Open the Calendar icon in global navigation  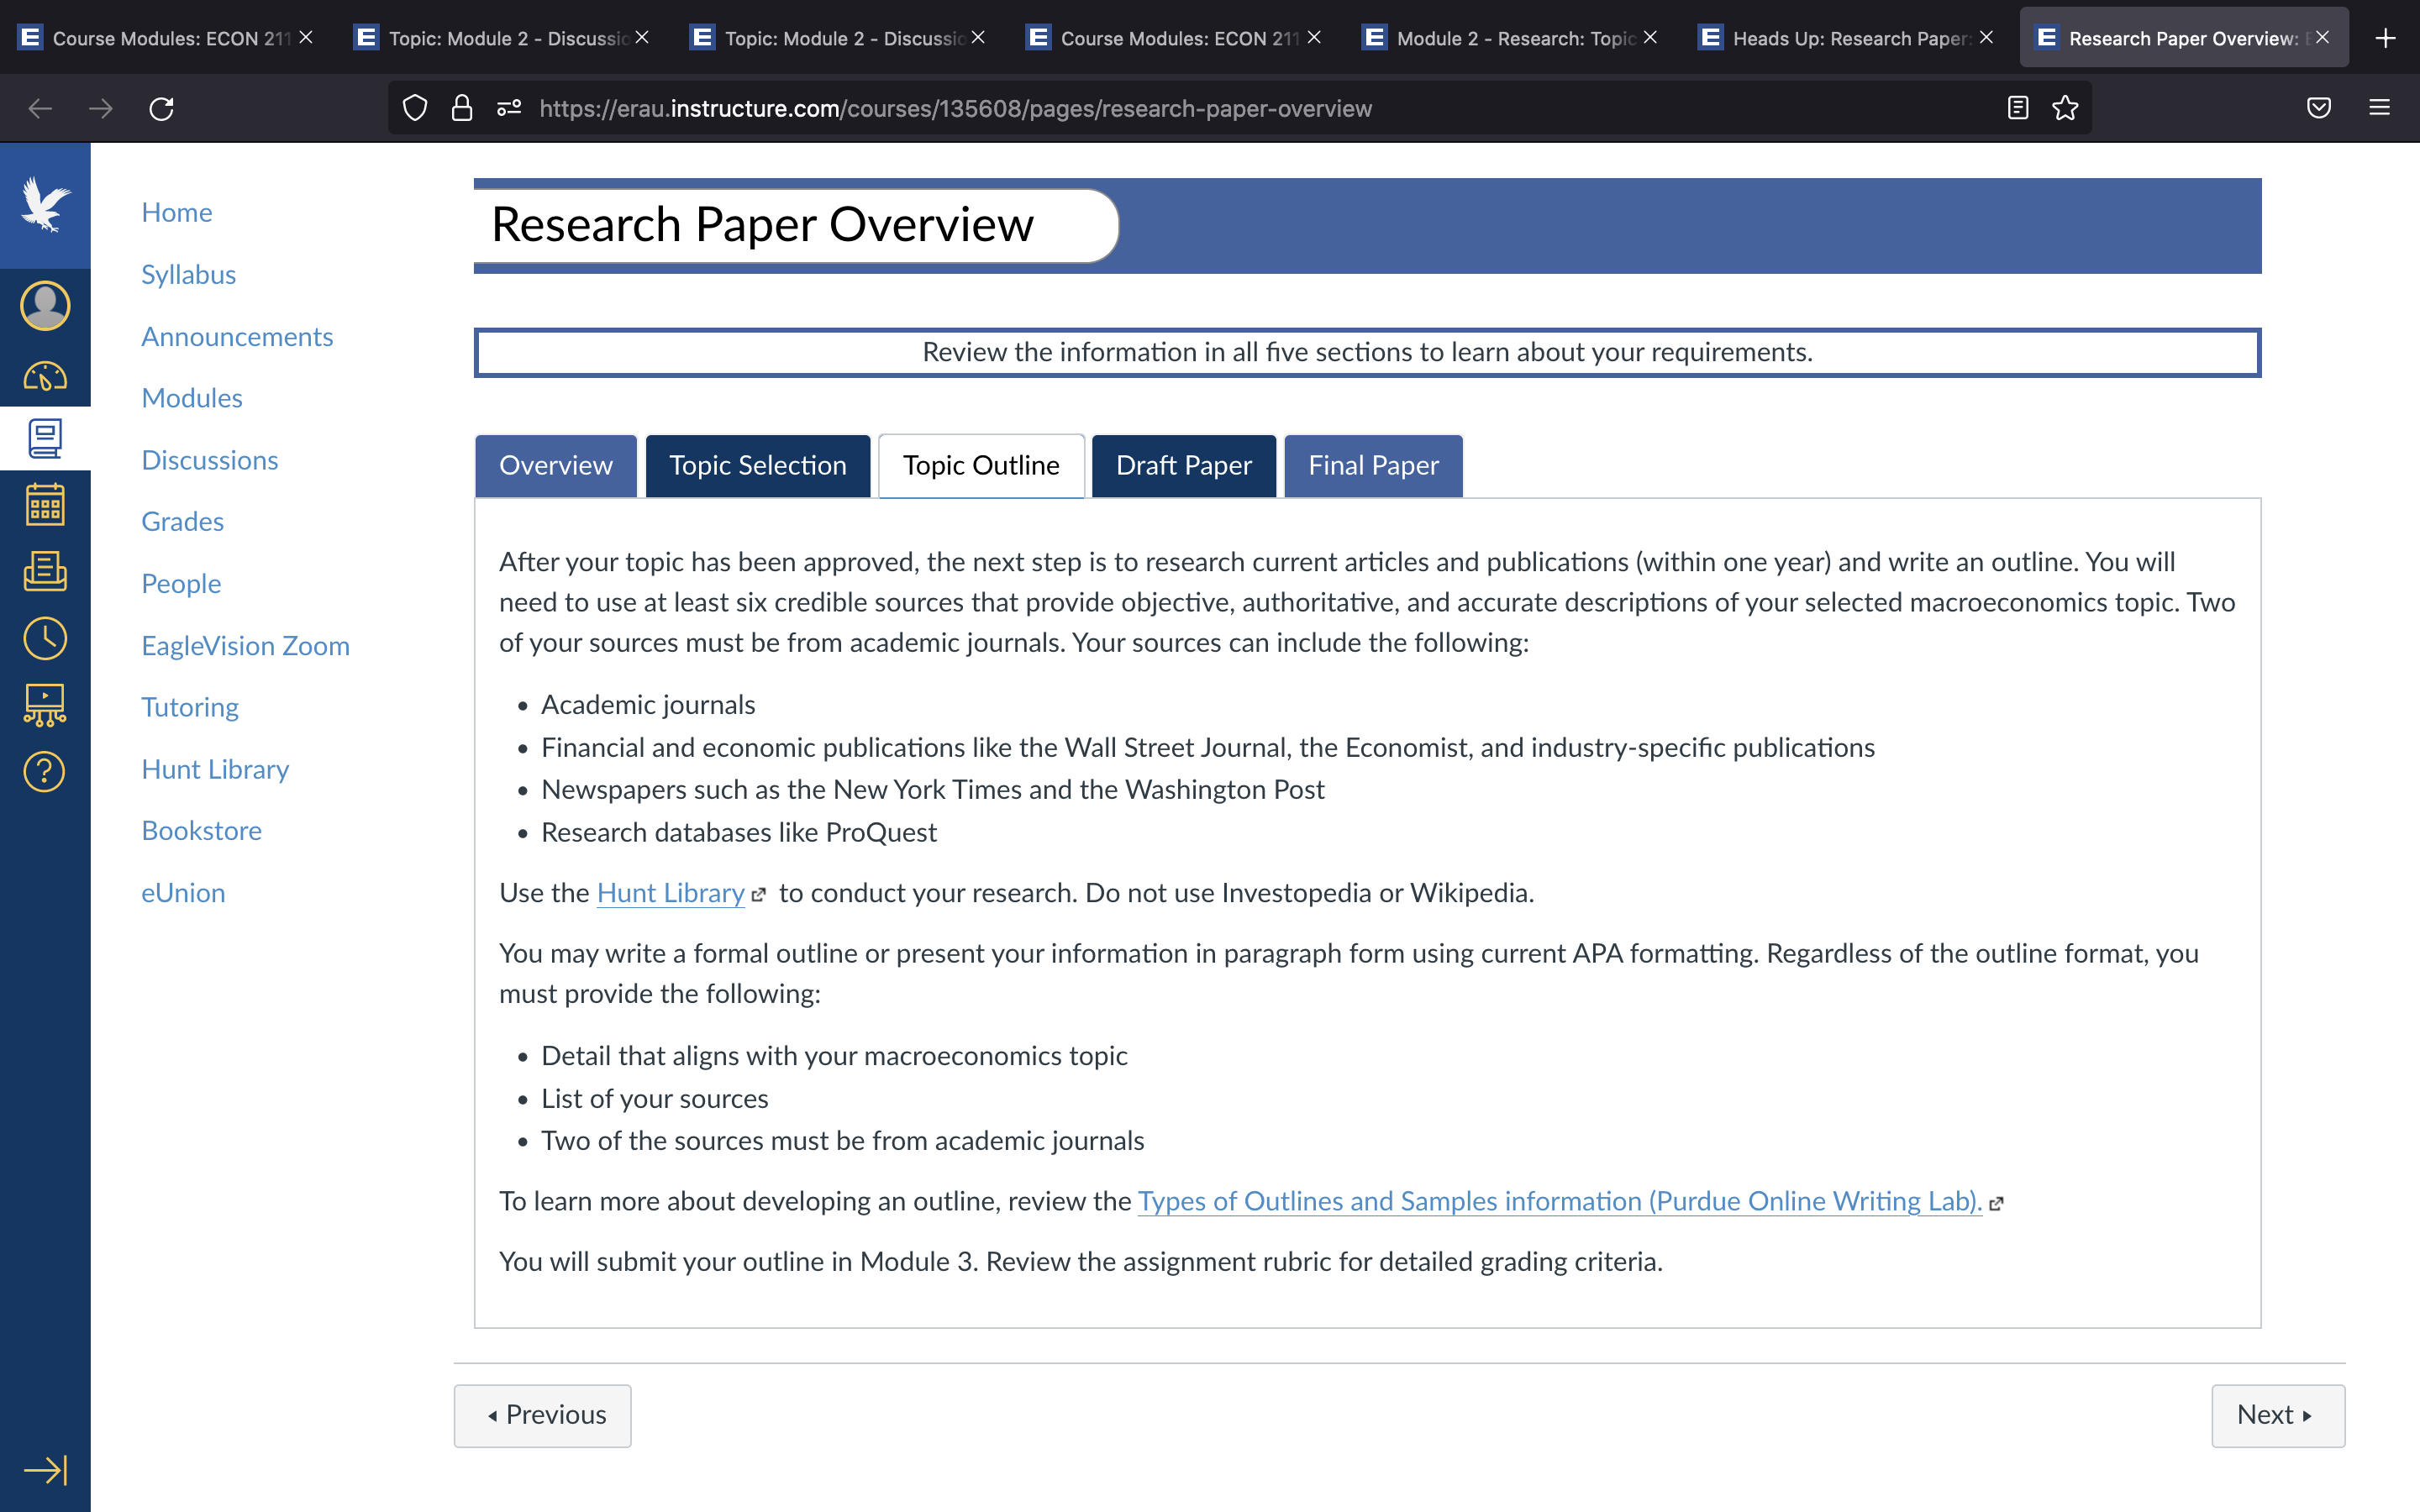click(x=45, y=504)
